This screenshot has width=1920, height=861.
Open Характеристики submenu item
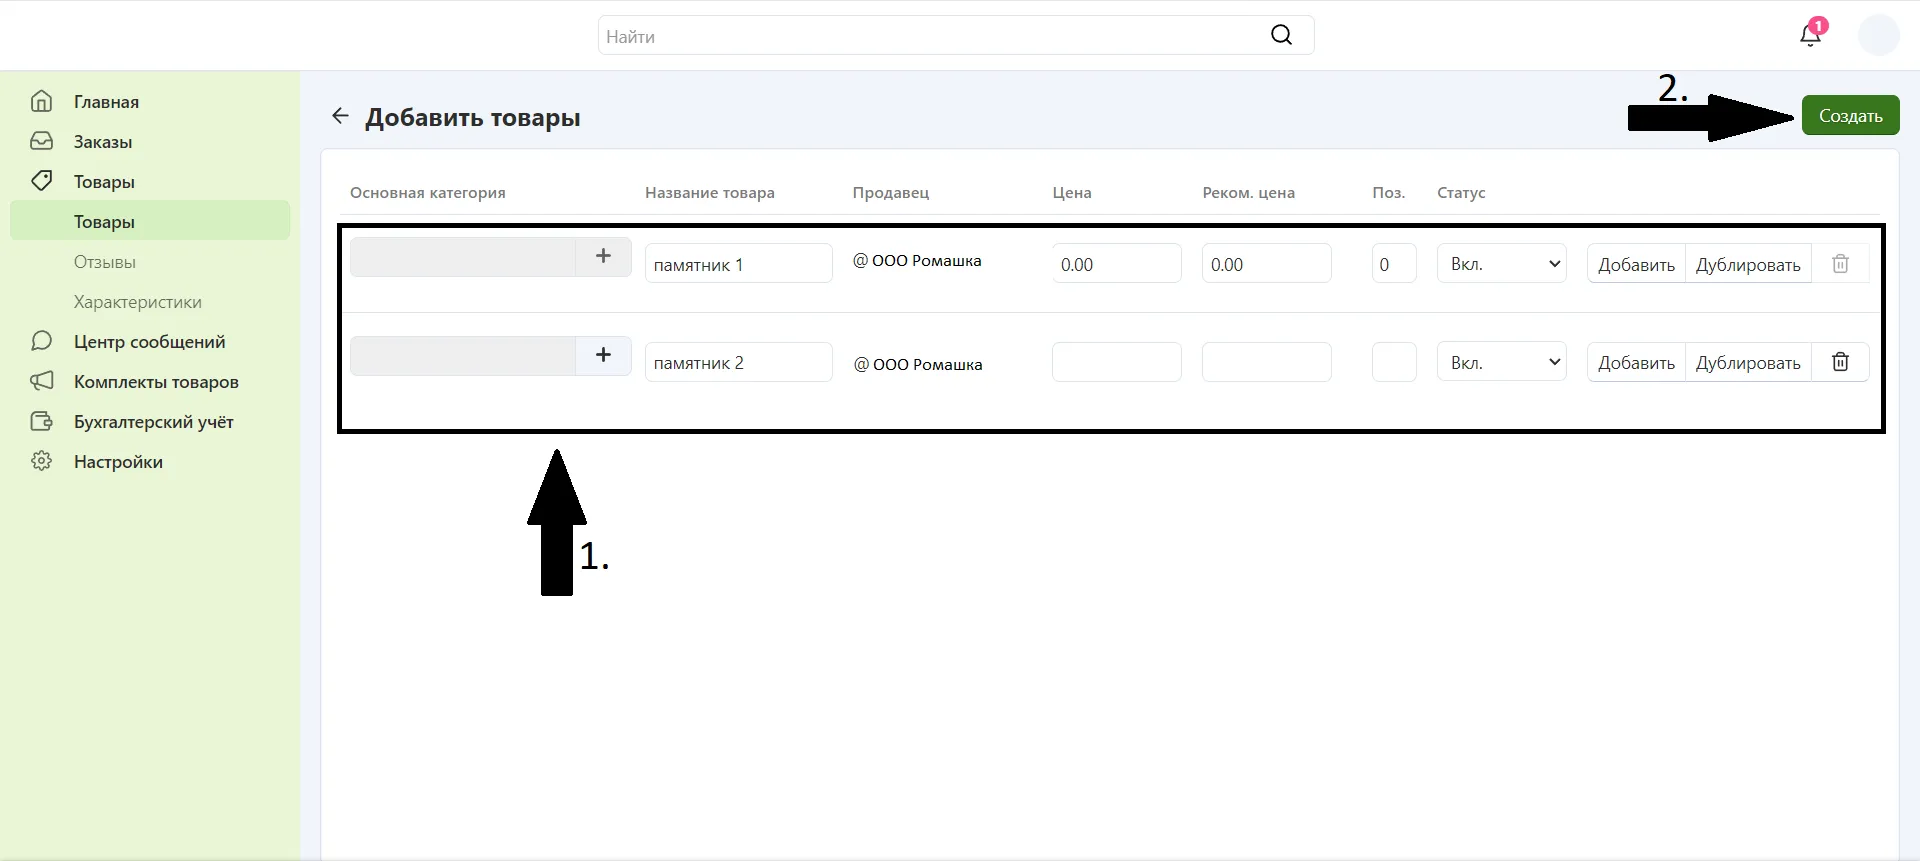[138, 302]
